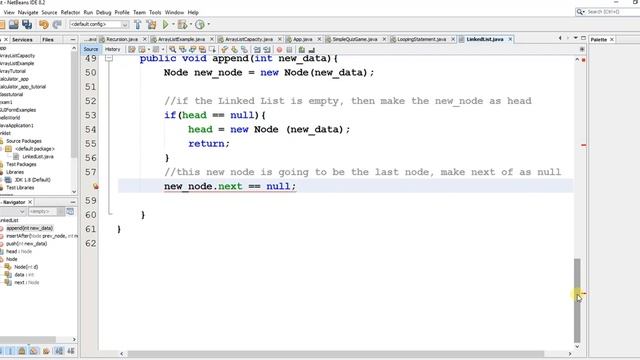Open the Navigator empty filter combo box
Screen dimensions: 640x360
coord(46,211)
